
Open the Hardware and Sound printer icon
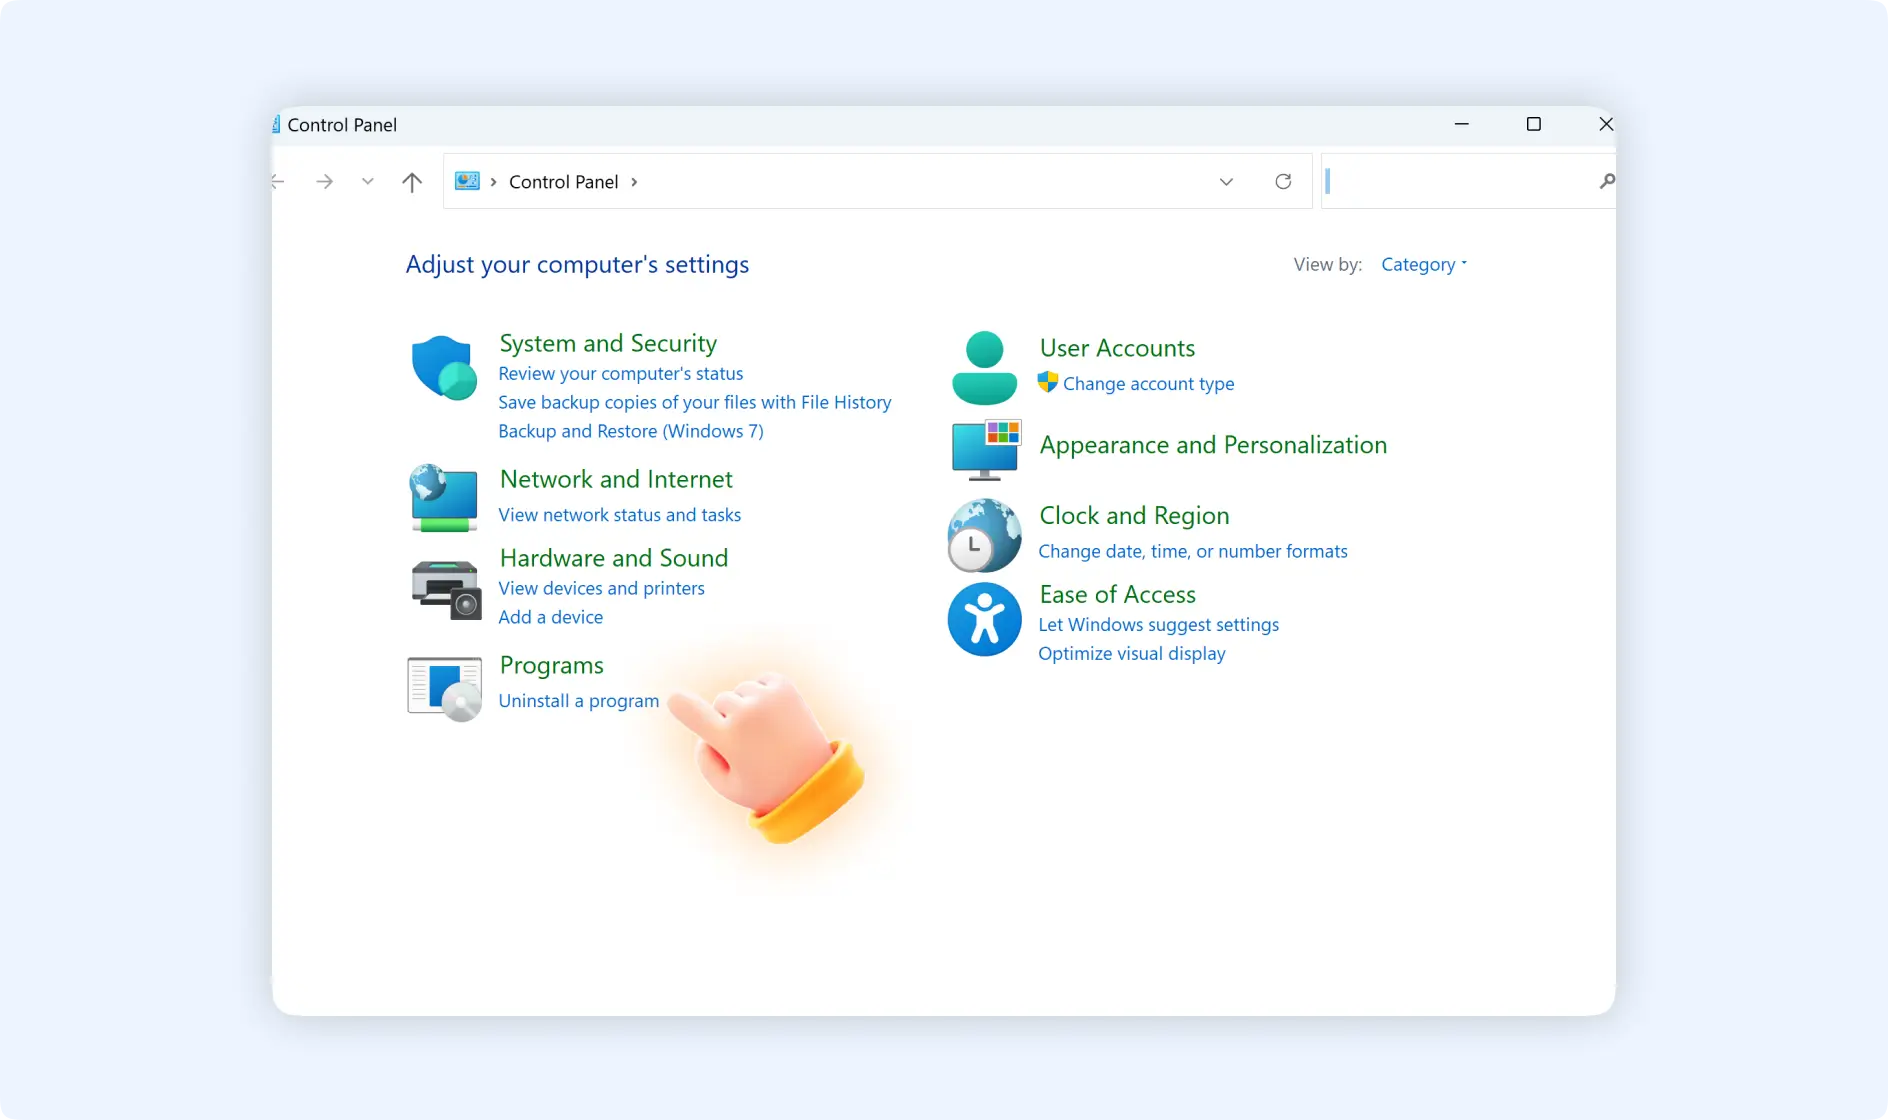[446, 590]
